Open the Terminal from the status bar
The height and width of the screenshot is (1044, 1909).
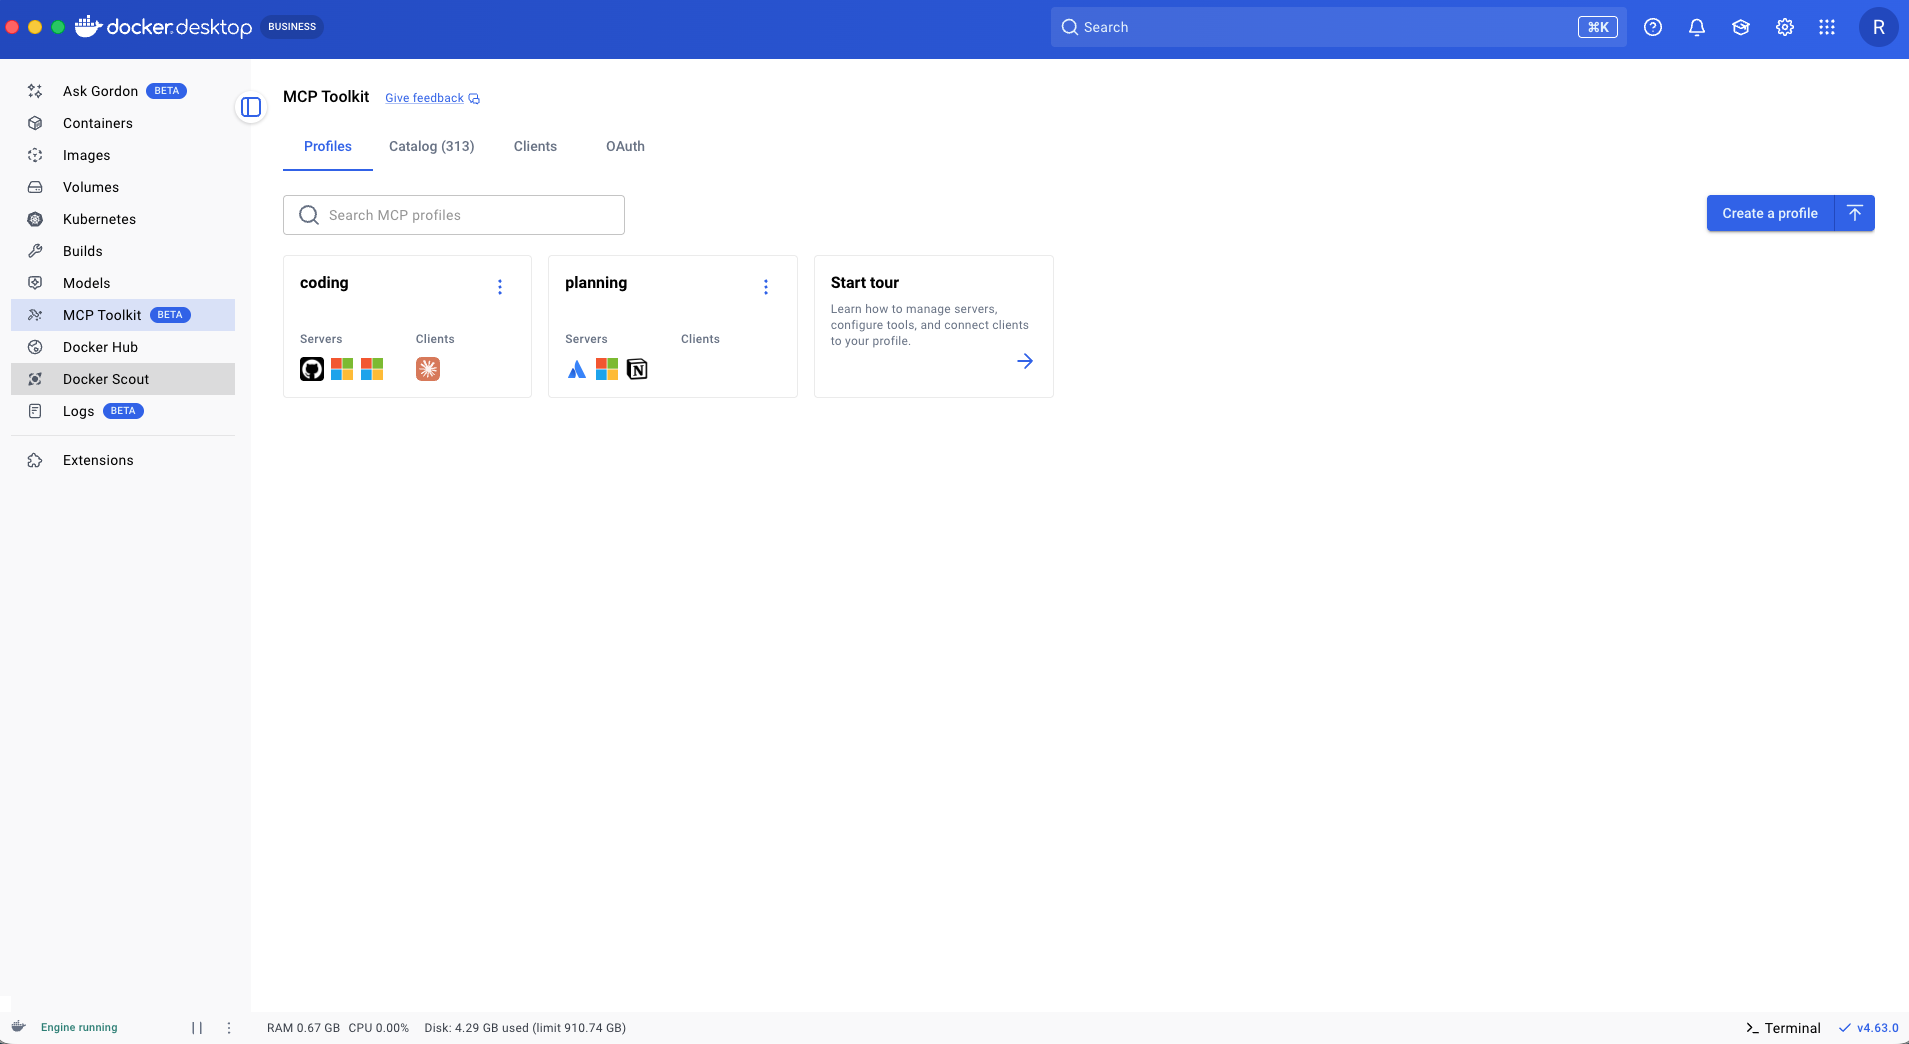point(1783,1028)
